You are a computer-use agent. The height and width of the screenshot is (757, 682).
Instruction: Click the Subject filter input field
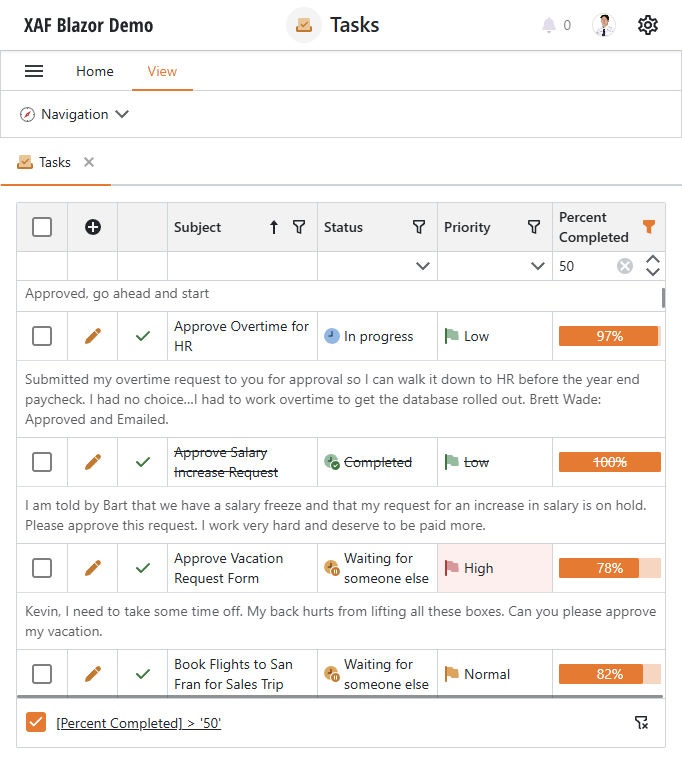coord(242,266)
